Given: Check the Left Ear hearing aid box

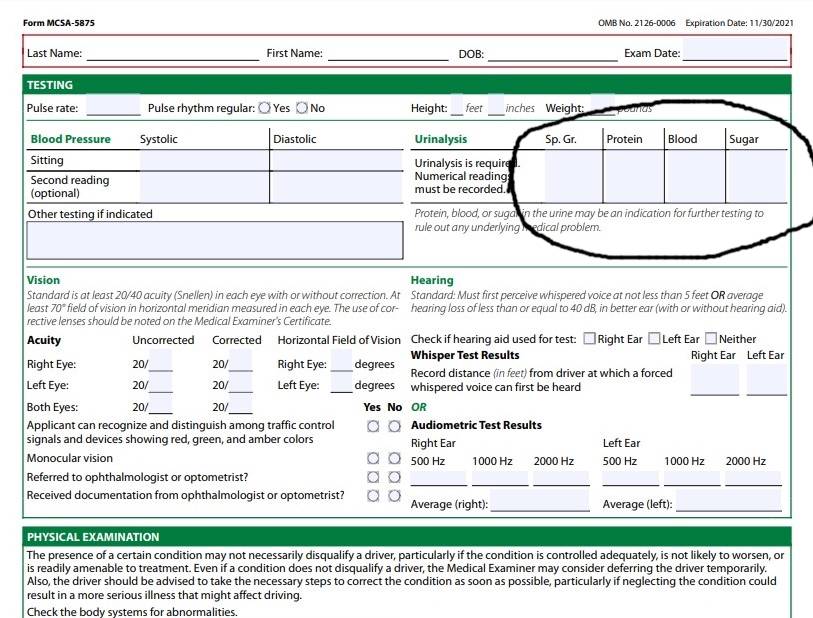Looking at the screenshot, I should click(x=654, y=339).
